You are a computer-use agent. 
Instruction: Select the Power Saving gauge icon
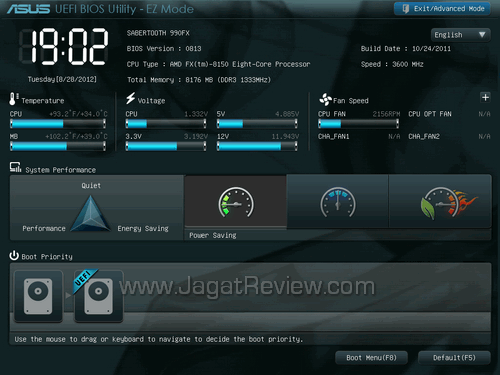236,202
